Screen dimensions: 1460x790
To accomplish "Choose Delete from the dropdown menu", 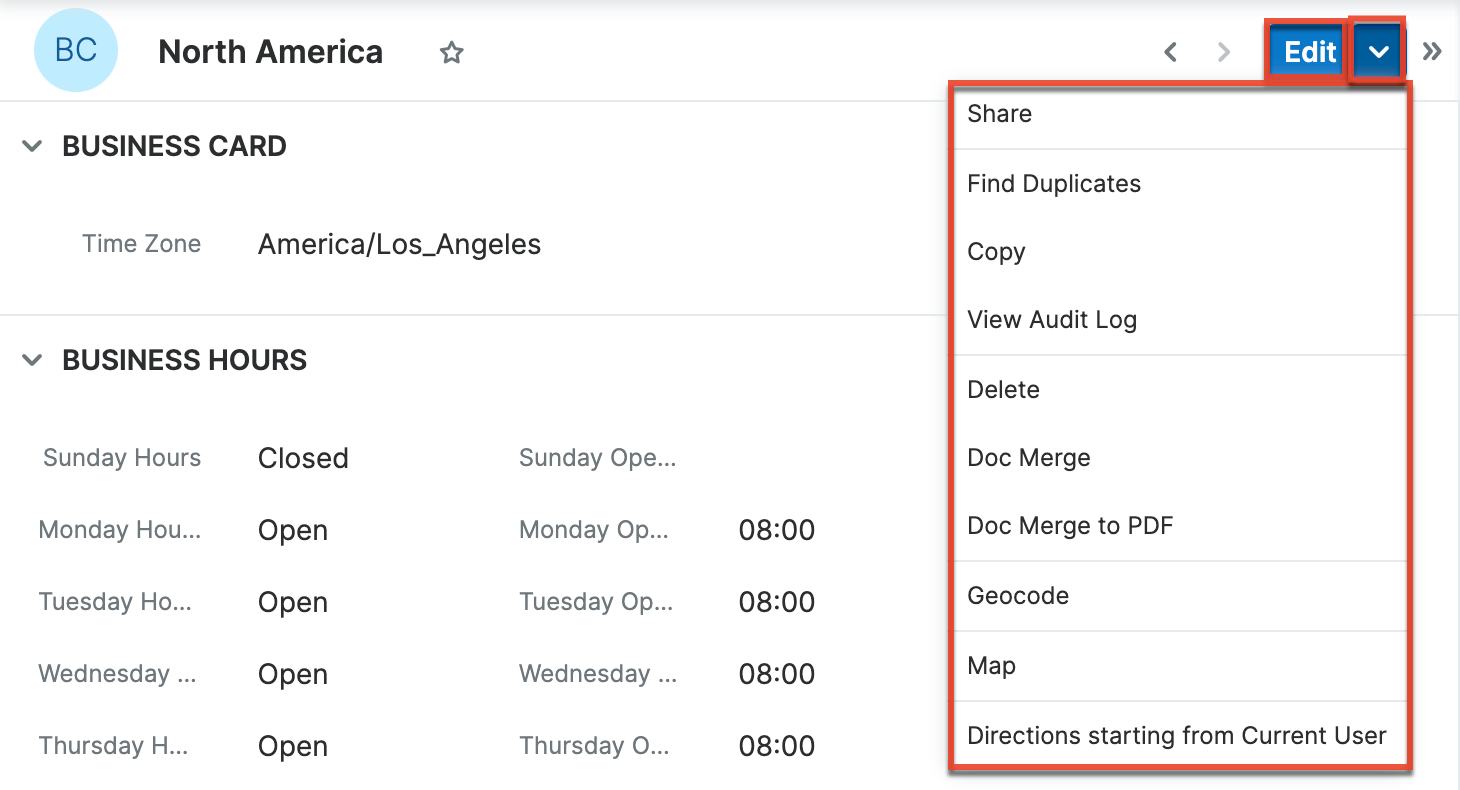I will click(x=1003, y=390).
